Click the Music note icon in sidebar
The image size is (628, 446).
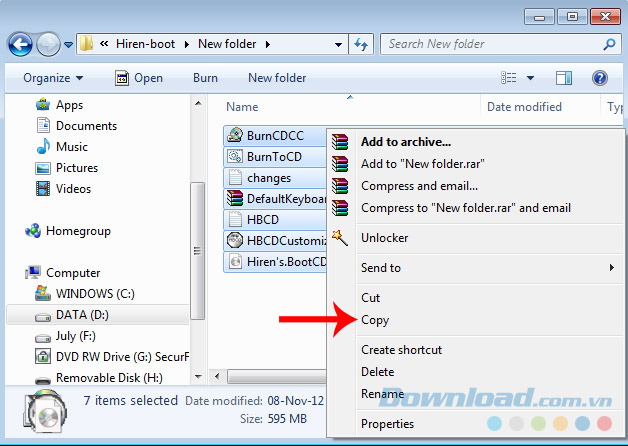(x=43, y=147)
